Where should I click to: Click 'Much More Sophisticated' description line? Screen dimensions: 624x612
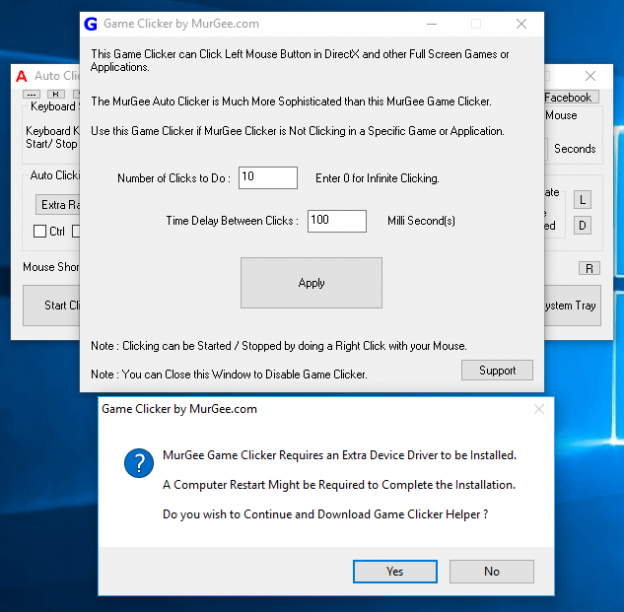[291, 101]
